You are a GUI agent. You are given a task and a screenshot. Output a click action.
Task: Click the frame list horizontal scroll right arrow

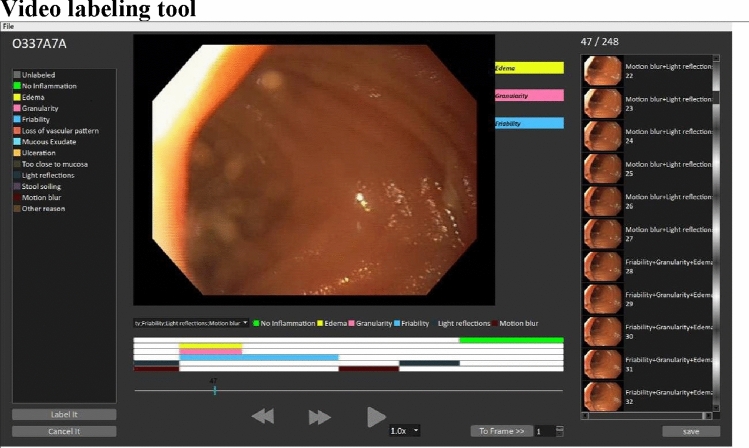coord(708,416)
